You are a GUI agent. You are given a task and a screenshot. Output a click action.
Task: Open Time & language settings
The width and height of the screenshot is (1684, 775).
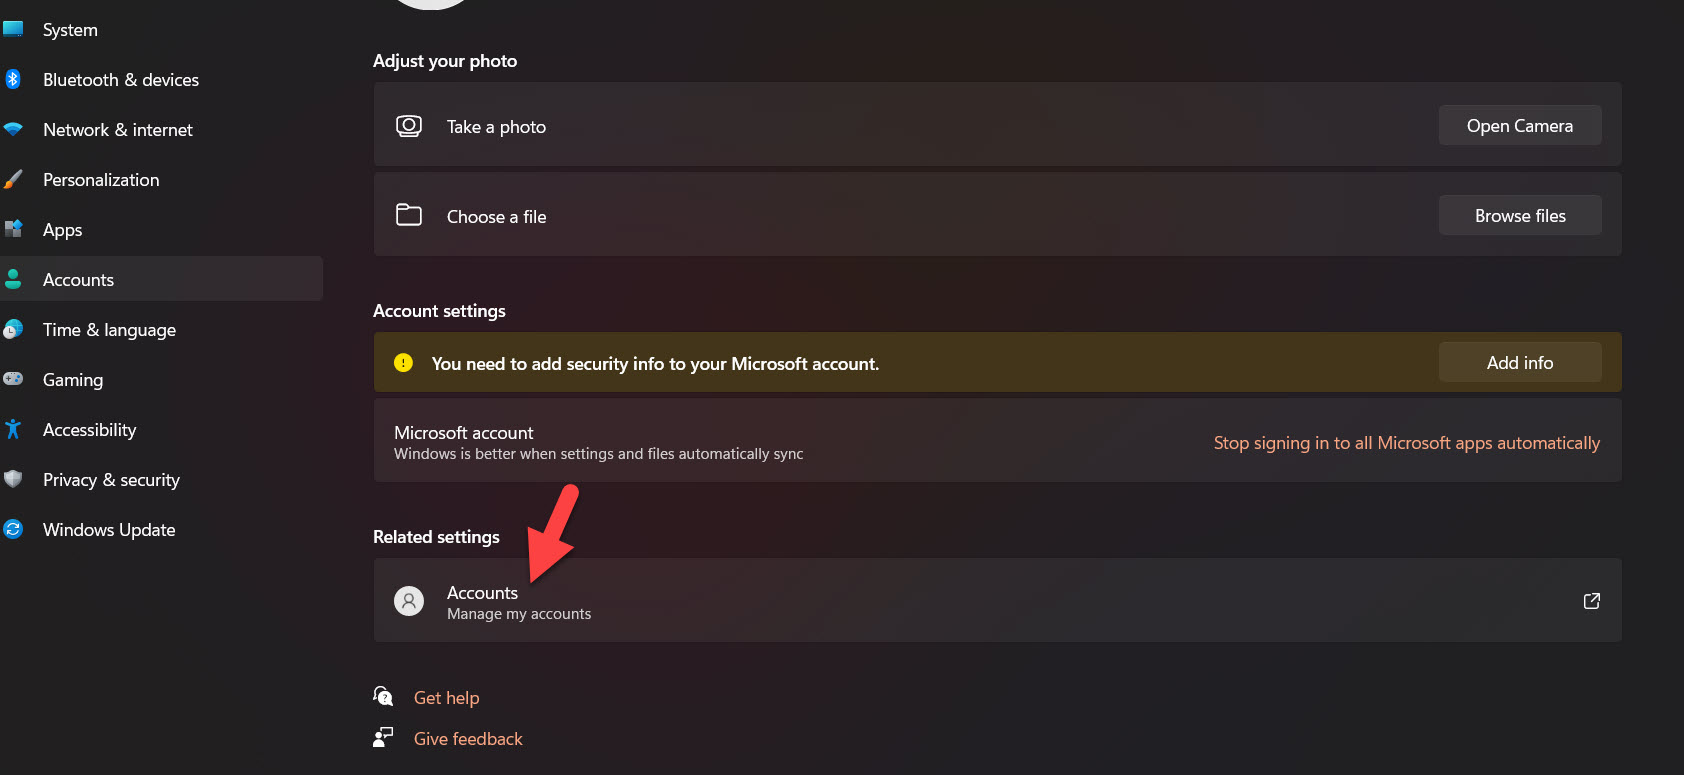[x=109, y=330]
